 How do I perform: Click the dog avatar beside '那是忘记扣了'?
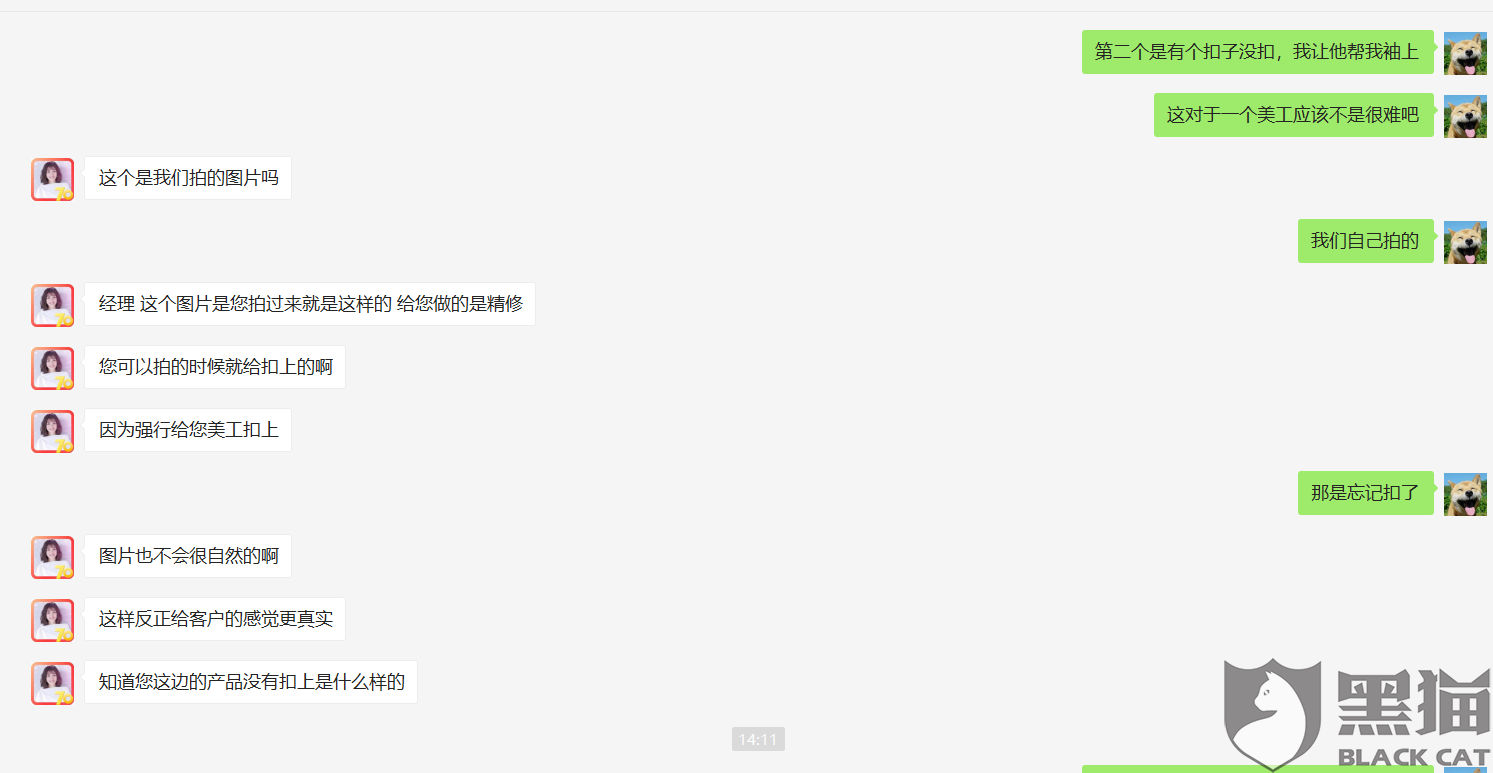[1465, 494]
